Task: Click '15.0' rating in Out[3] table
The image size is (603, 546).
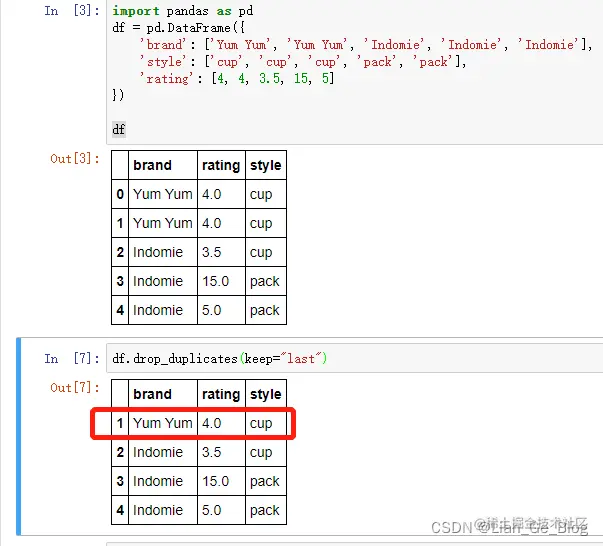Action: tap(215, 281)
